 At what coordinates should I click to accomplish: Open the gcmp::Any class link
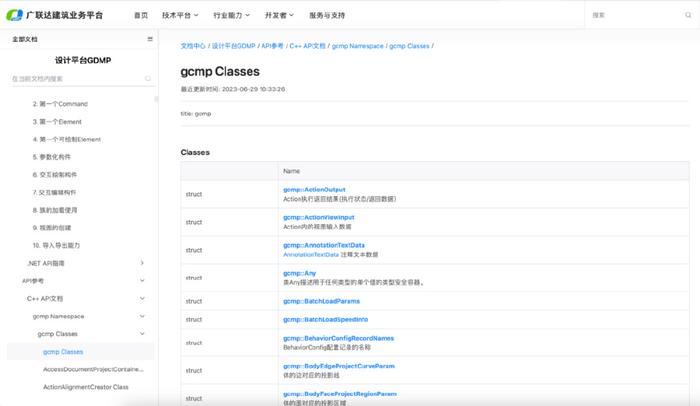coord(300,273)
